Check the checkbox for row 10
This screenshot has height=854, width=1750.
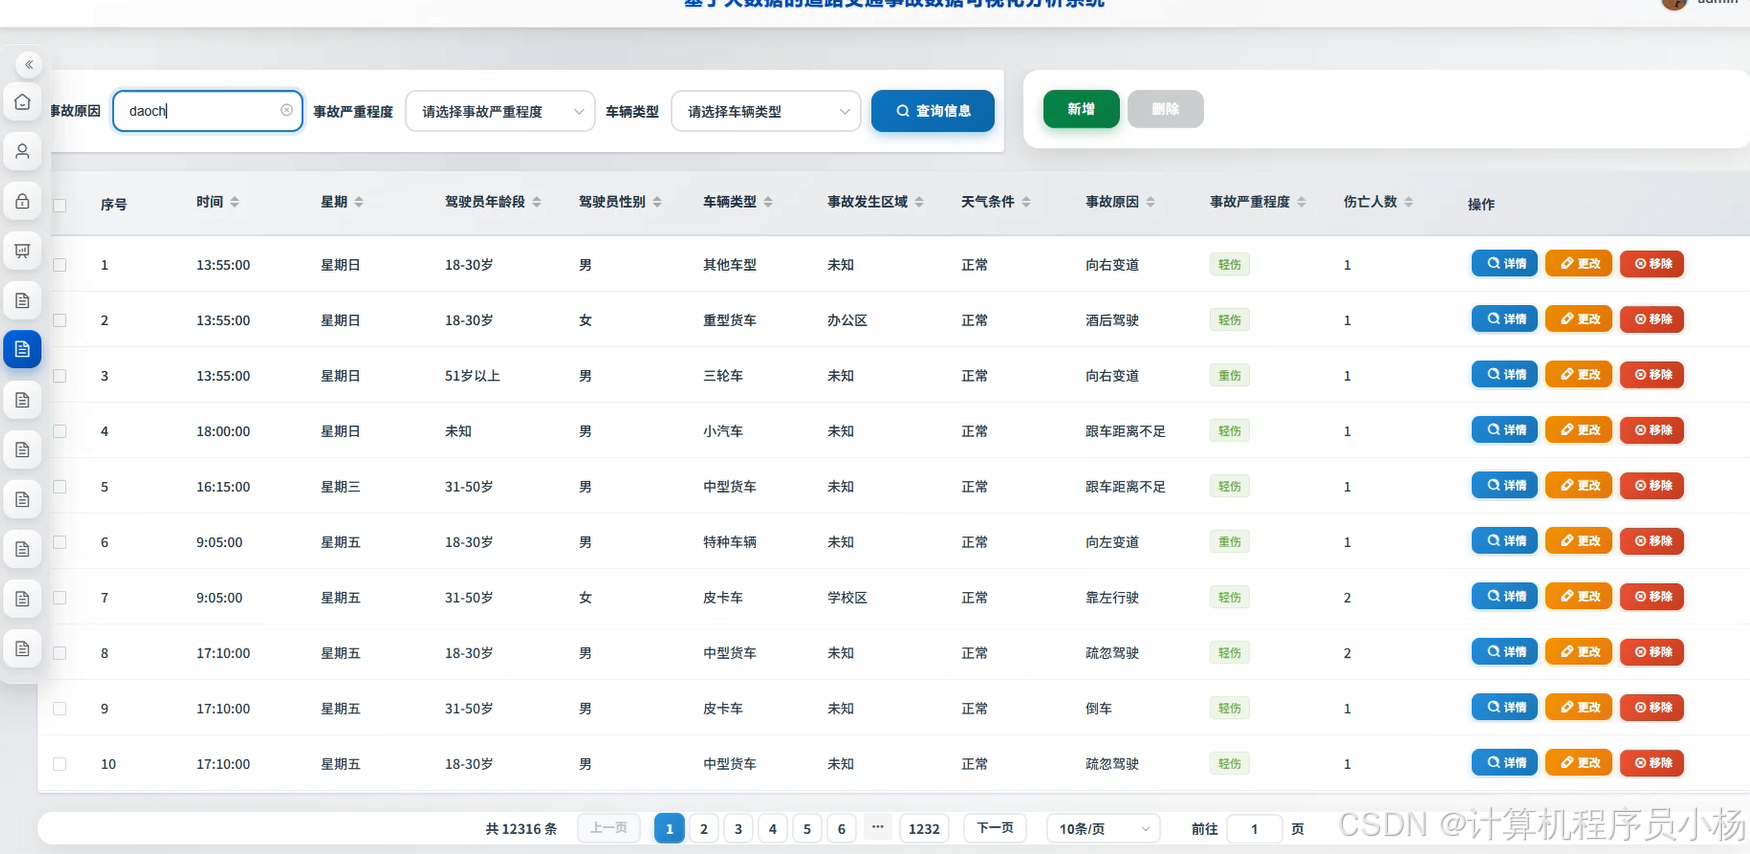click(x=60, y=764)
